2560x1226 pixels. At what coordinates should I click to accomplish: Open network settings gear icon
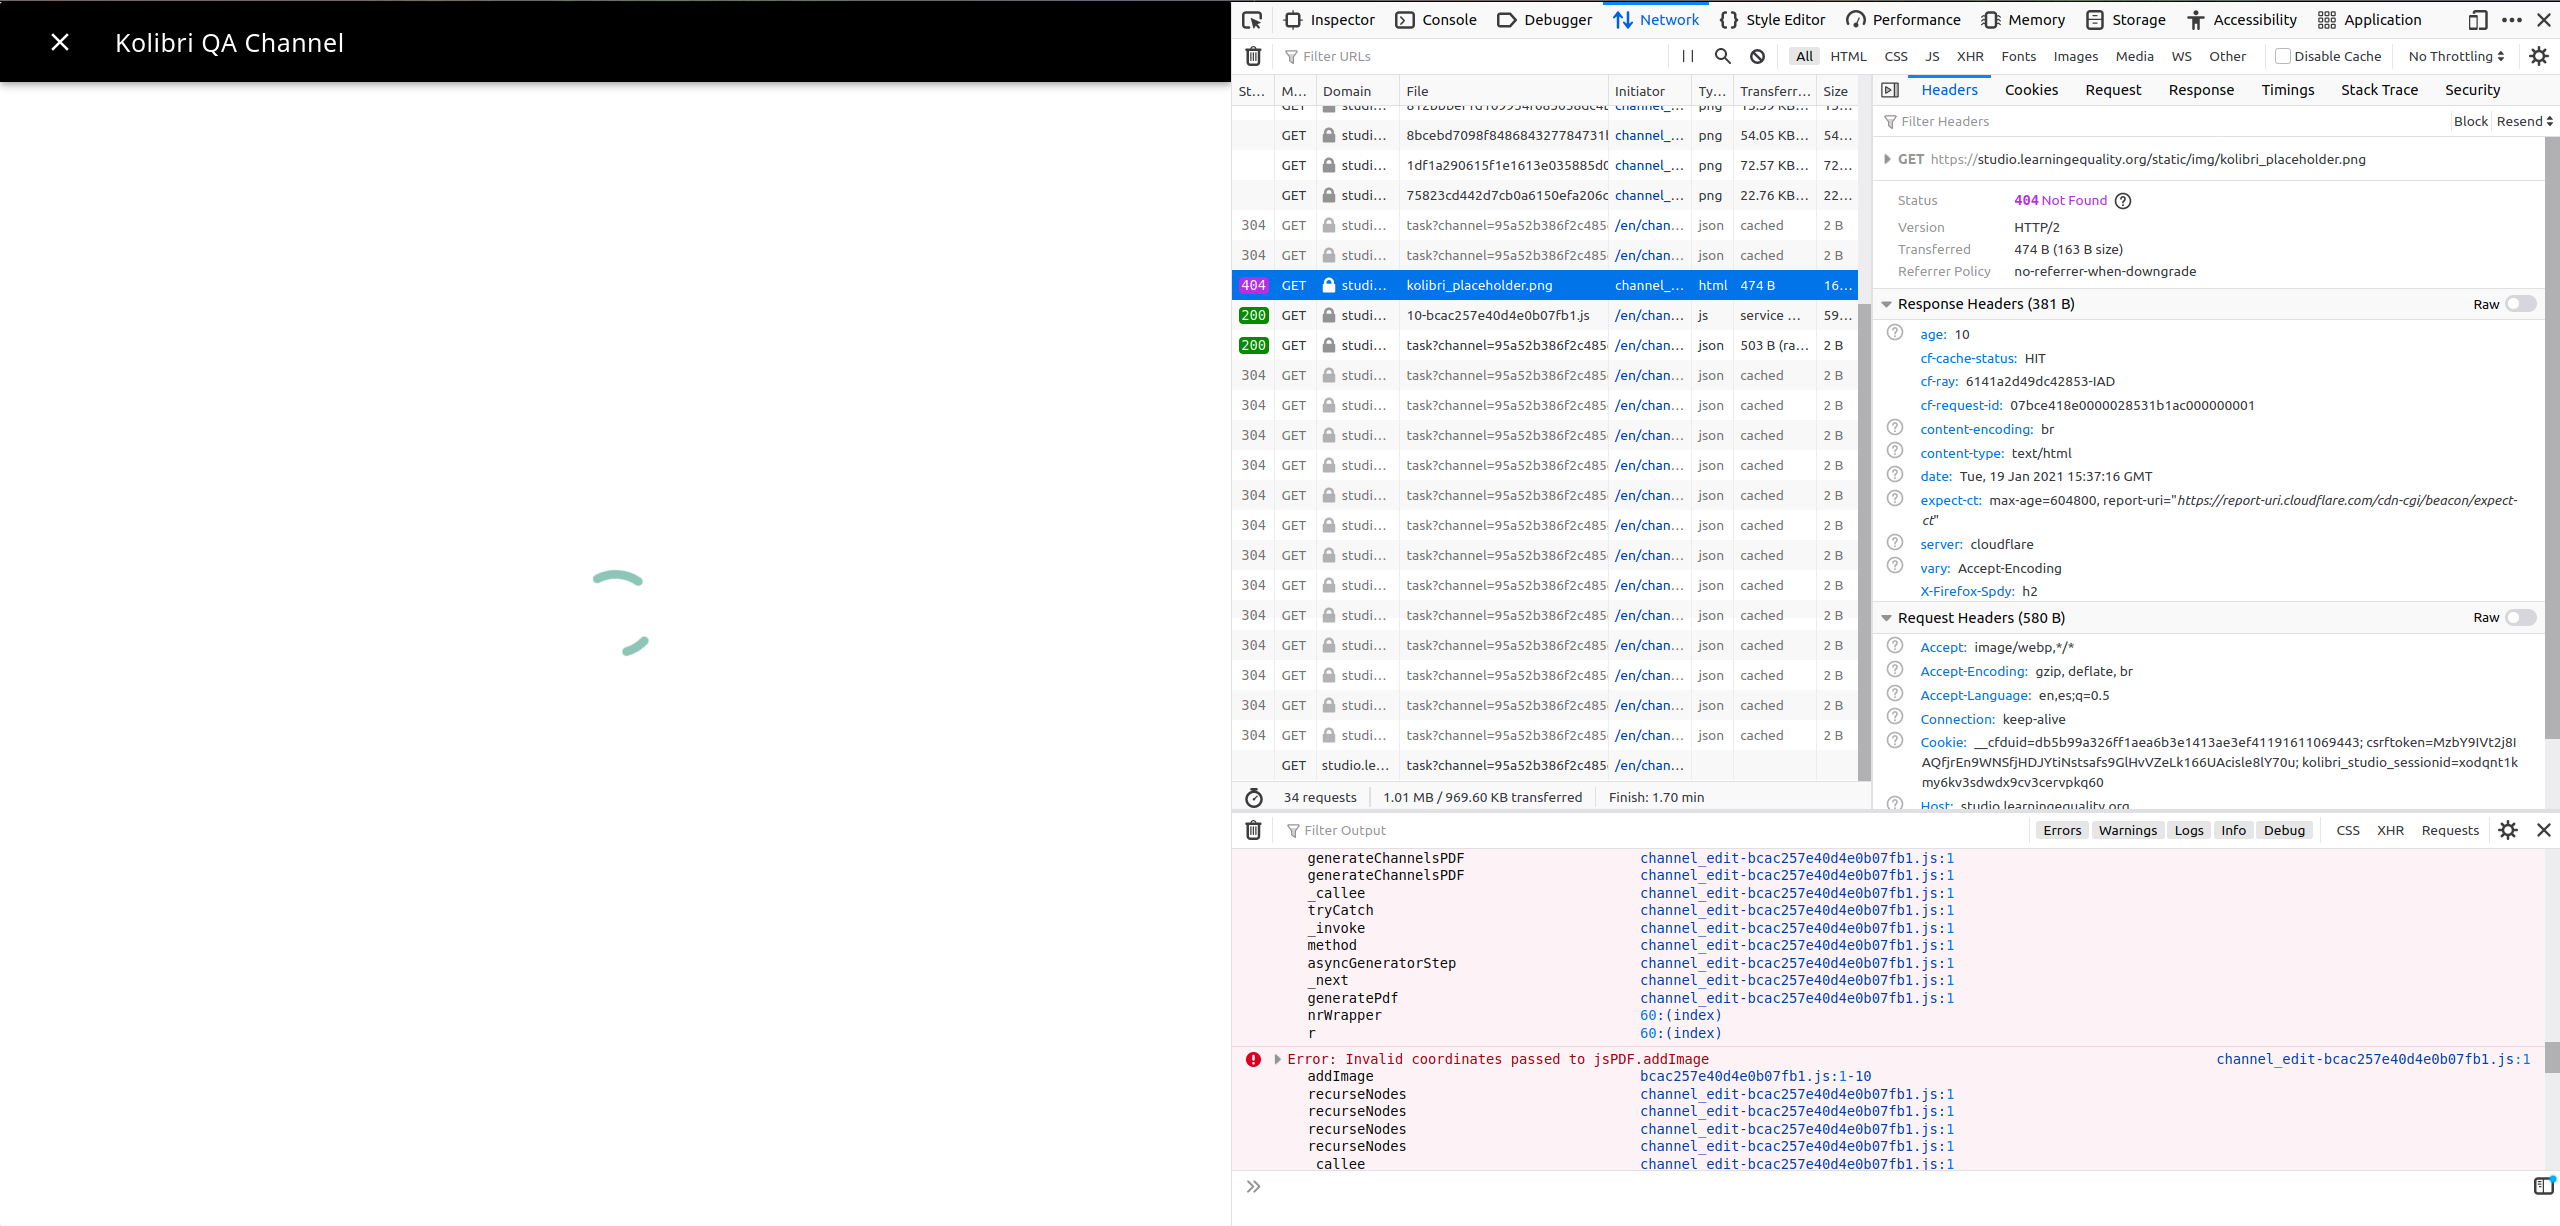(2539, 56)
